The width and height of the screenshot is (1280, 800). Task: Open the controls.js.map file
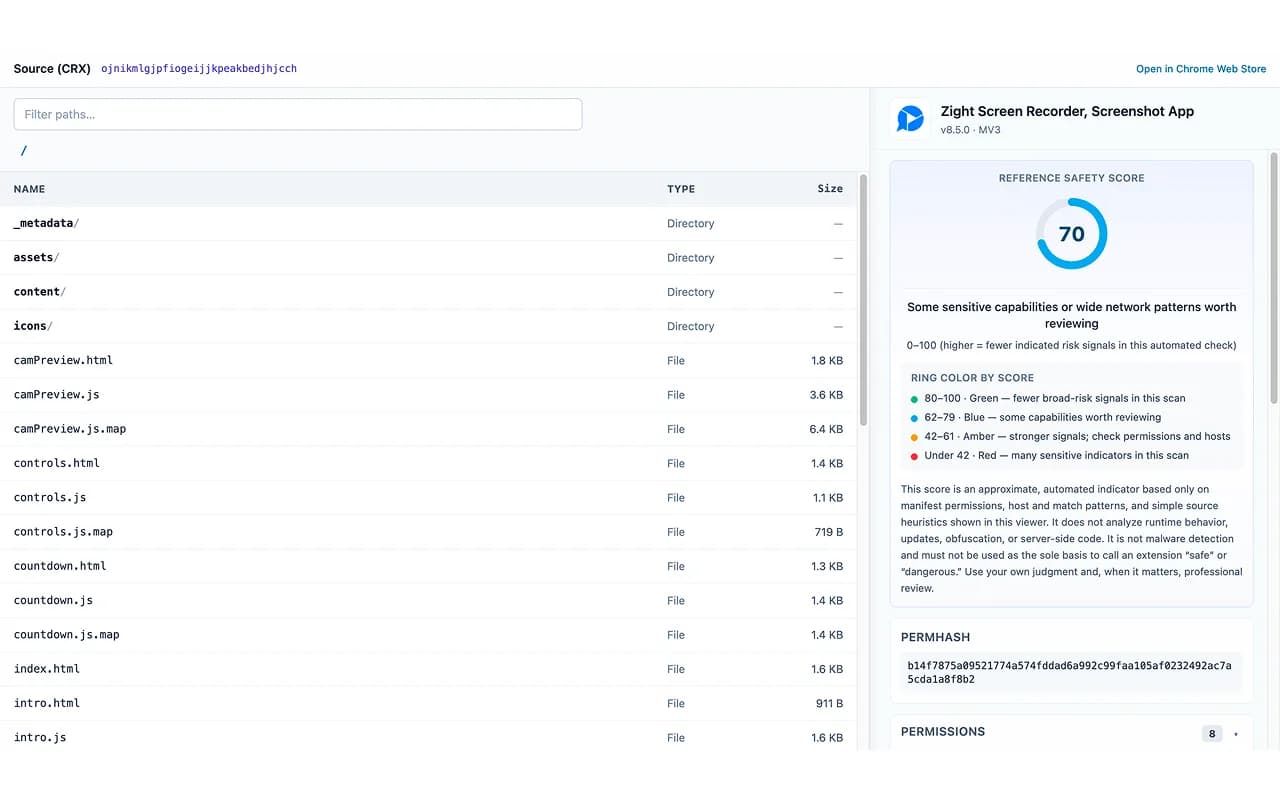pyautogui.click(x=63, y=532)
